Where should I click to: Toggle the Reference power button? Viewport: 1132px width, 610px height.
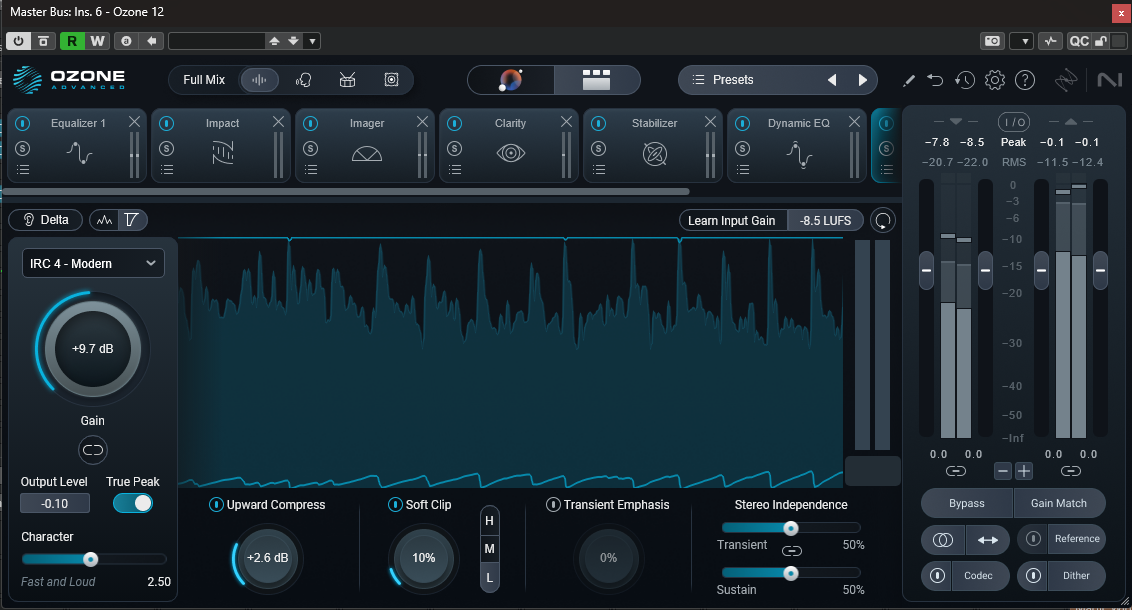click(x=1033, y=539)
